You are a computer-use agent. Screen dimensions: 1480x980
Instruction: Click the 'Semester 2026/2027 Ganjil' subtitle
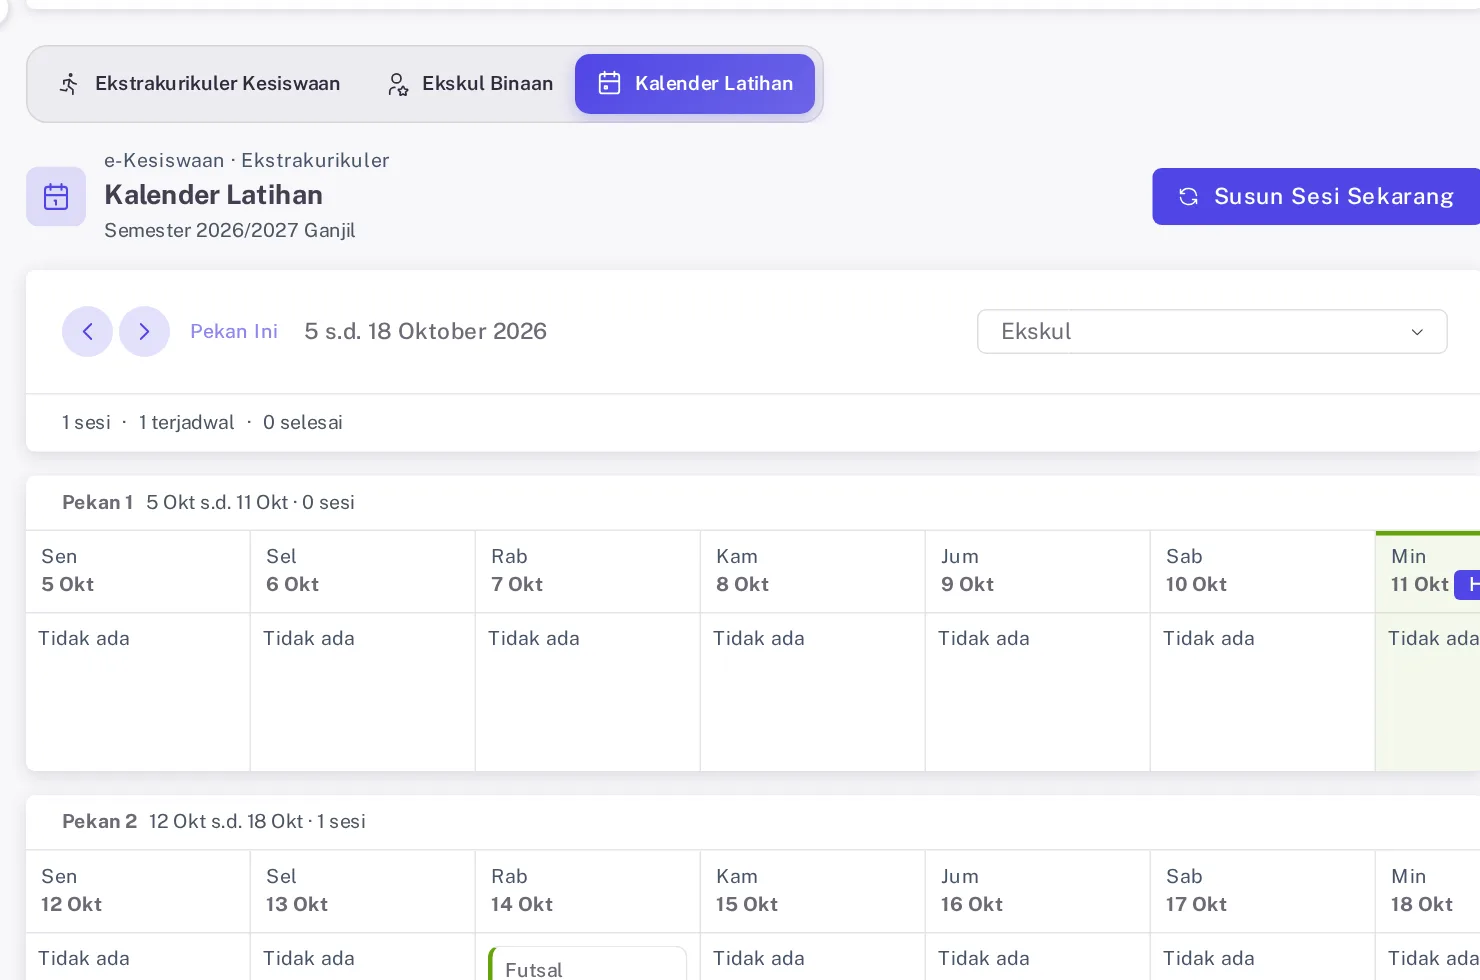pos(230,230)
